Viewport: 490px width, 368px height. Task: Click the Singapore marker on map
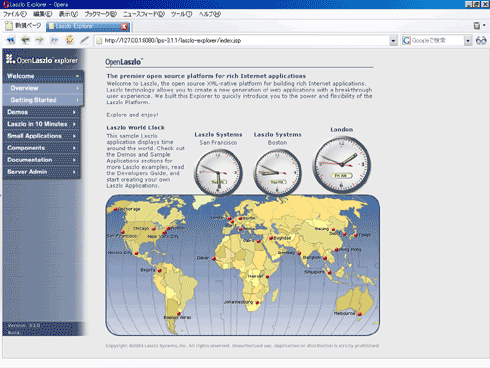click(329, 273)
